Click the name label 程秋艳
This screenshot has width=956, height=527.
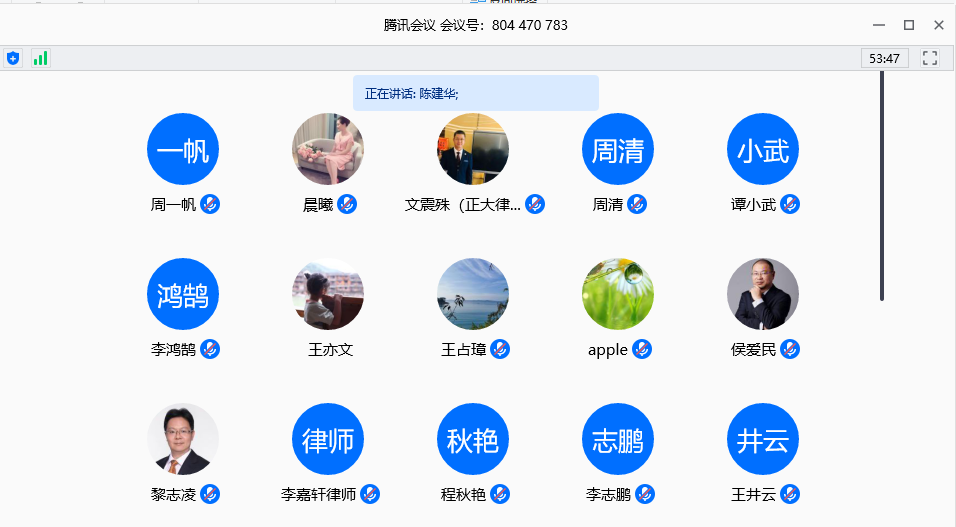coord(463,495)
